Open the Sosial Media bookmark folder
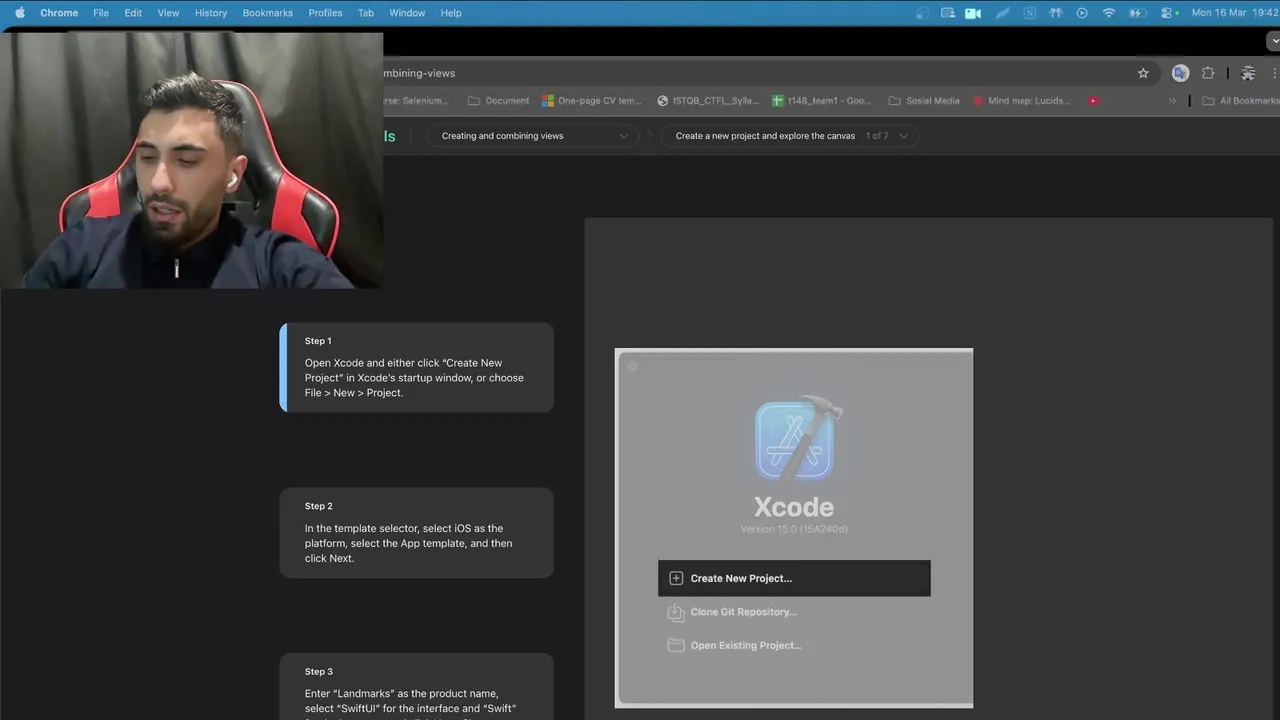 (x=924, y=100)
